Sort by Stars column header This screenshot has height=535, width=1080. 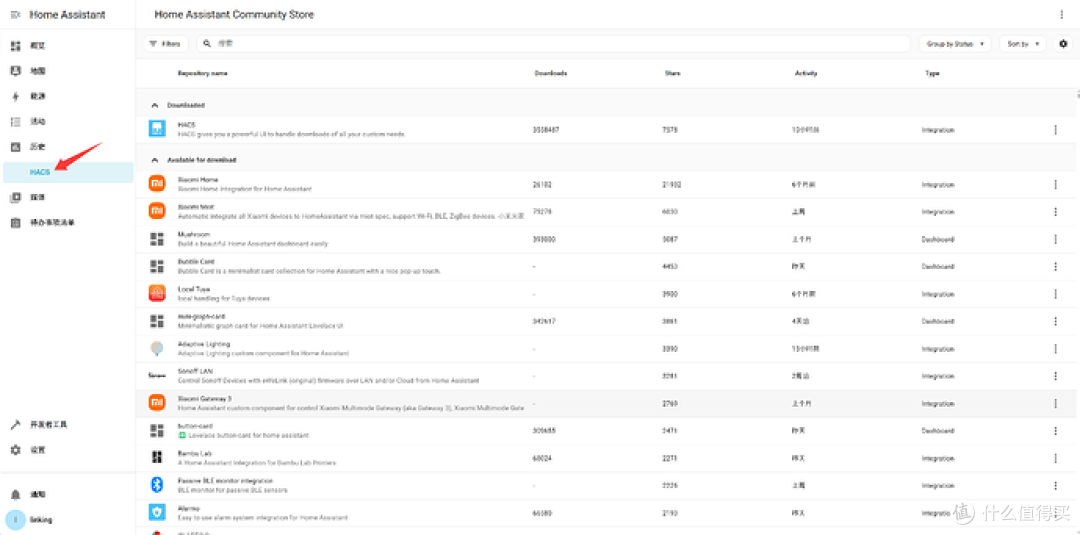pos(672,73)
